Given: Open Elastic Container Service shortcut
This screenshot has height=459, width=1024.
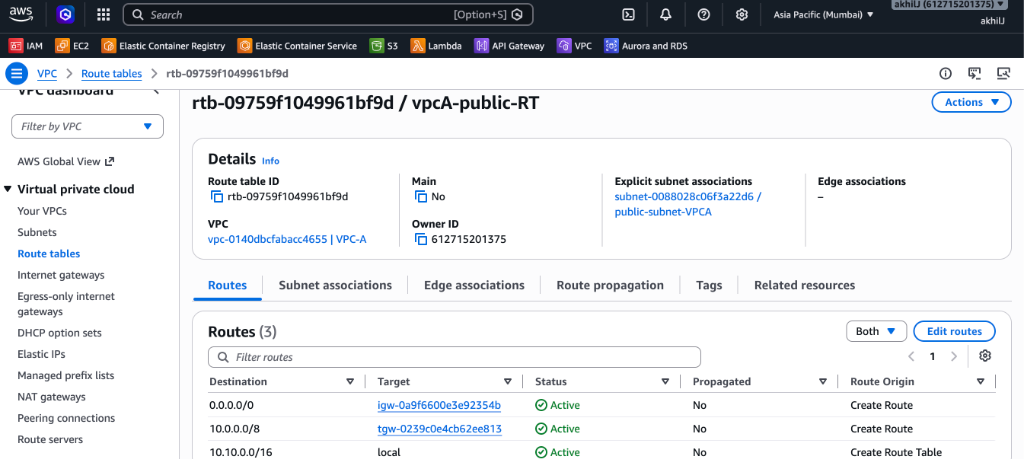Looking at the screenshot, I should (297, 46).
